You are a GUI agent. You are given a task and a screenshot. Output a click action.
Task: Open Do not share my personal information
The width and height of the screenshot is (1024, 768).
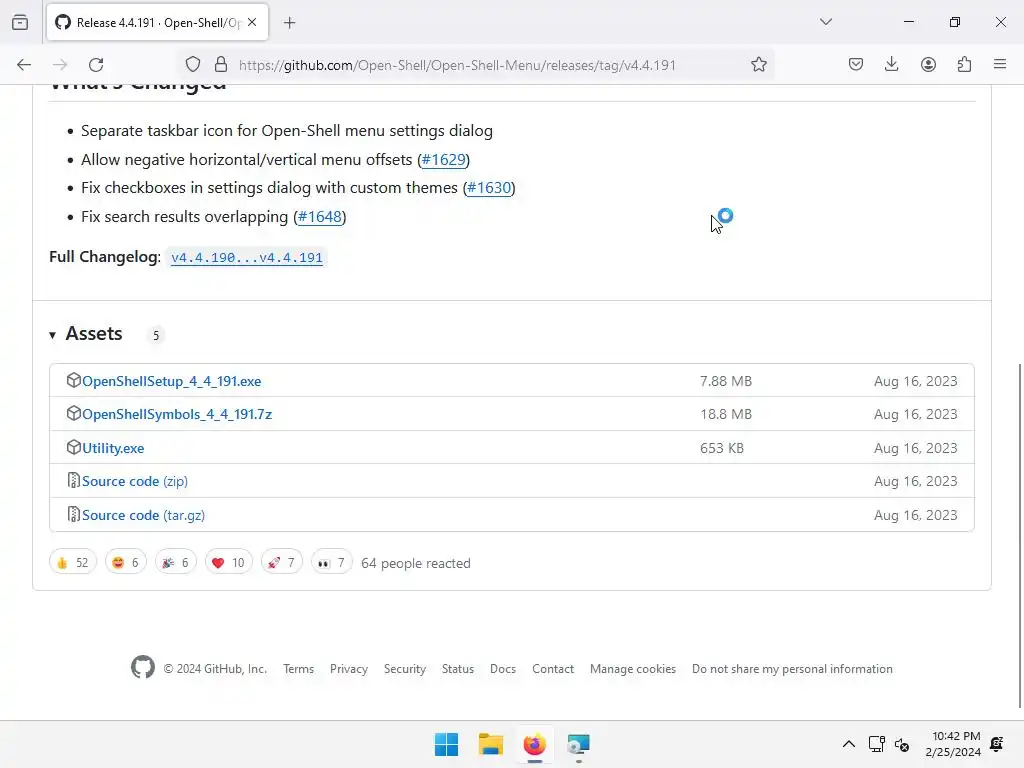pyautogui.click(x=792, y=669)
